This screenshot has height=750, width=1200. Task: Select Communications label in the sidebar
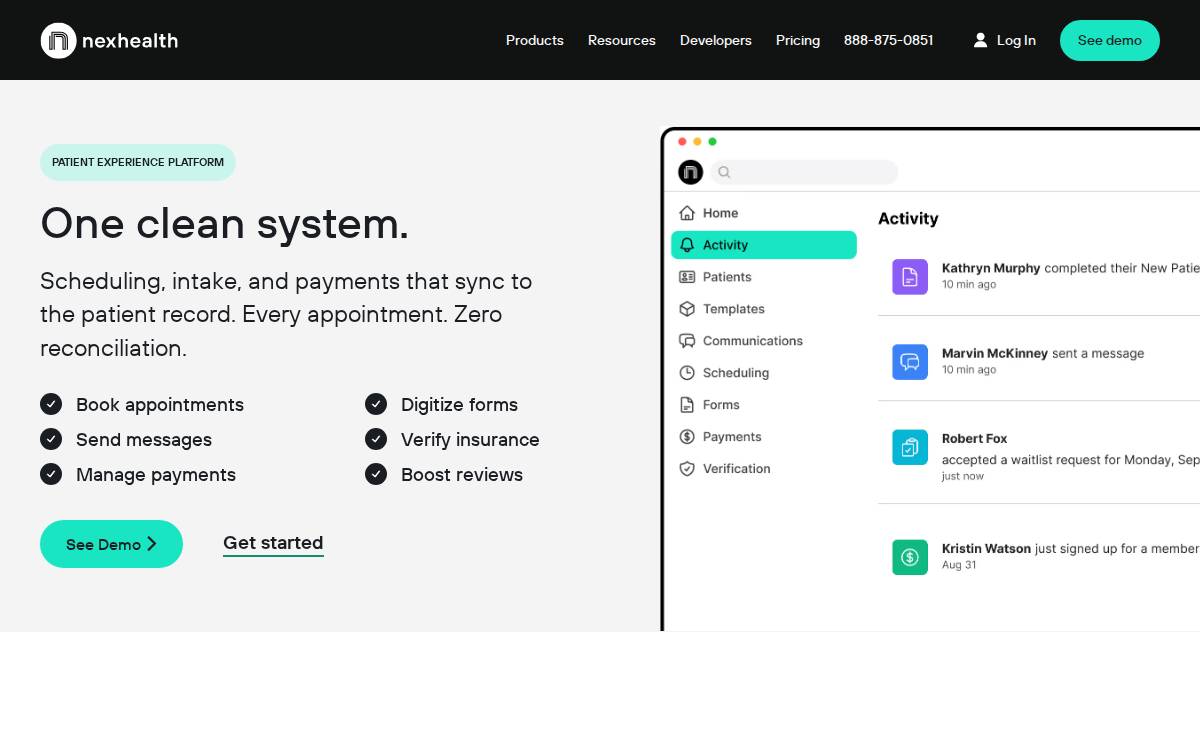(x=753, y=341)
